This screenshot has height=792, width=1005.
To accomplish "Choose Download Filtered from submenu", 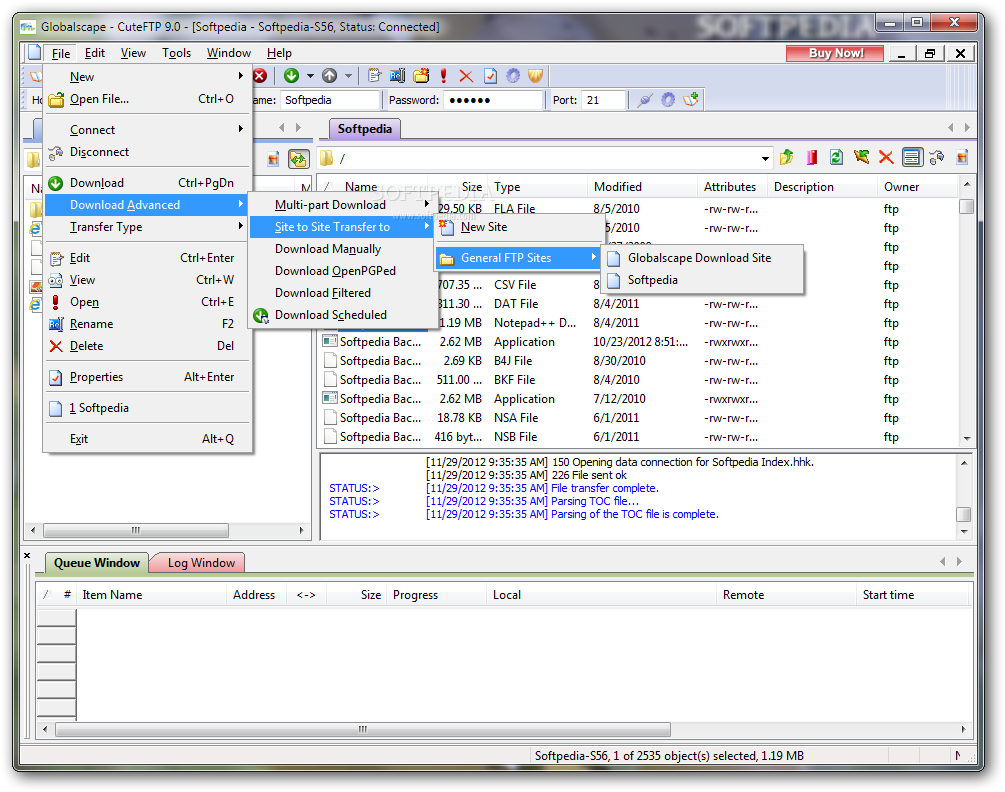I will pos(340,293).
